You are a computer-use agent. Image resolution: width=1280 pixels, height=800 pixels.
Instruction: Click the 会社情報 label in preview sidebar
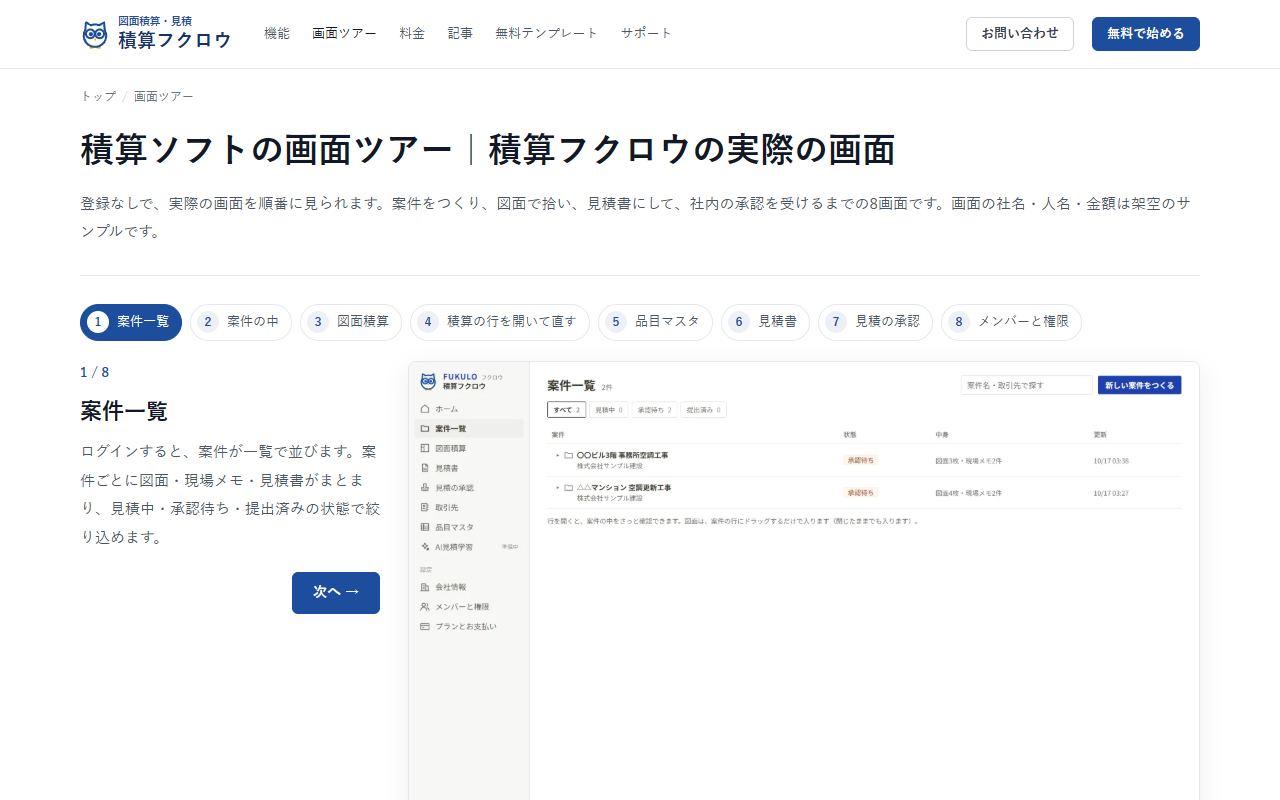[451, 587]
